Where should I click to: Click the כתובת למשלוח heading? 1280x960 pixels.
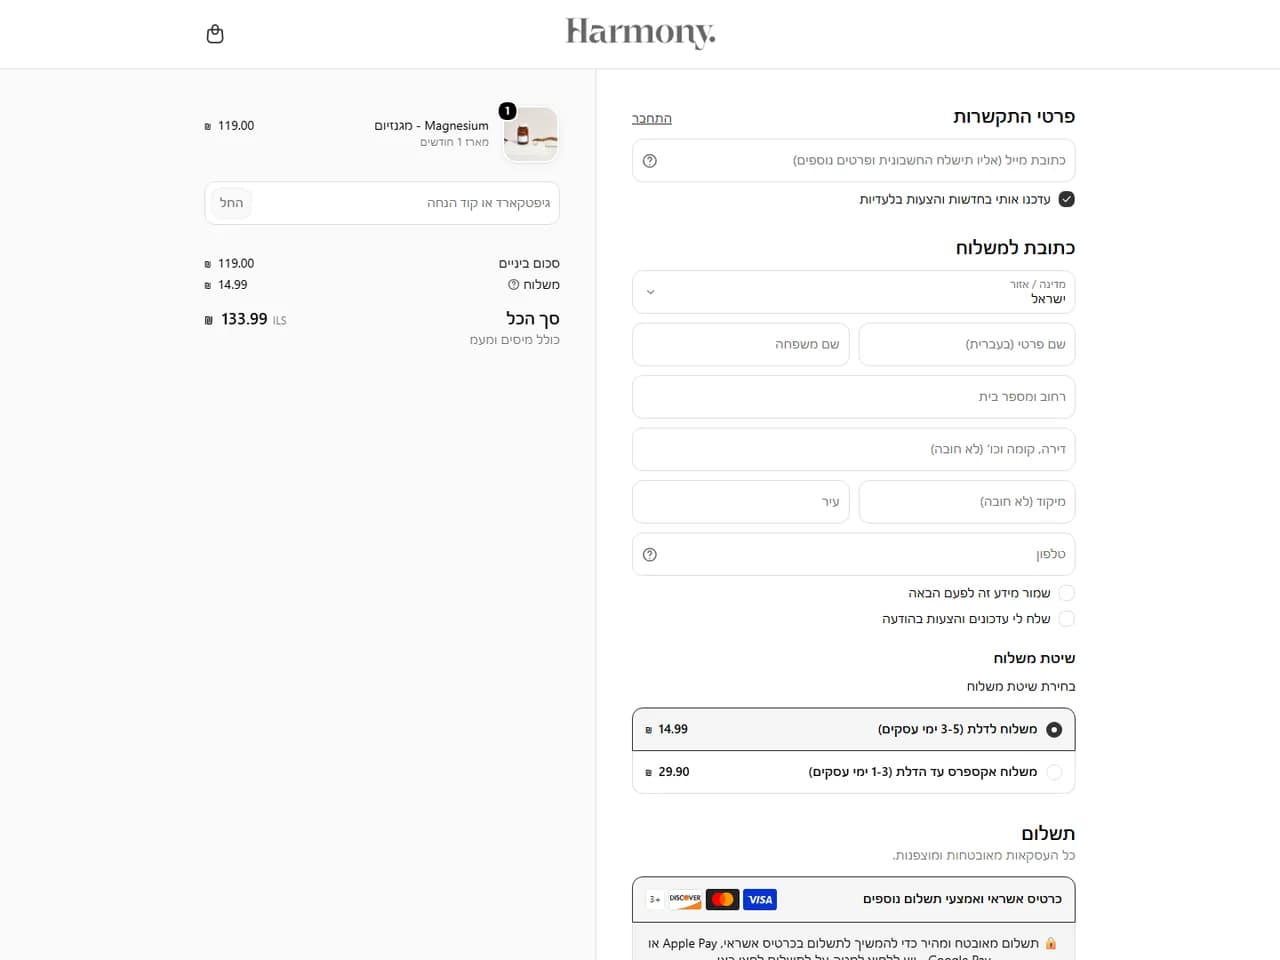1015,248
